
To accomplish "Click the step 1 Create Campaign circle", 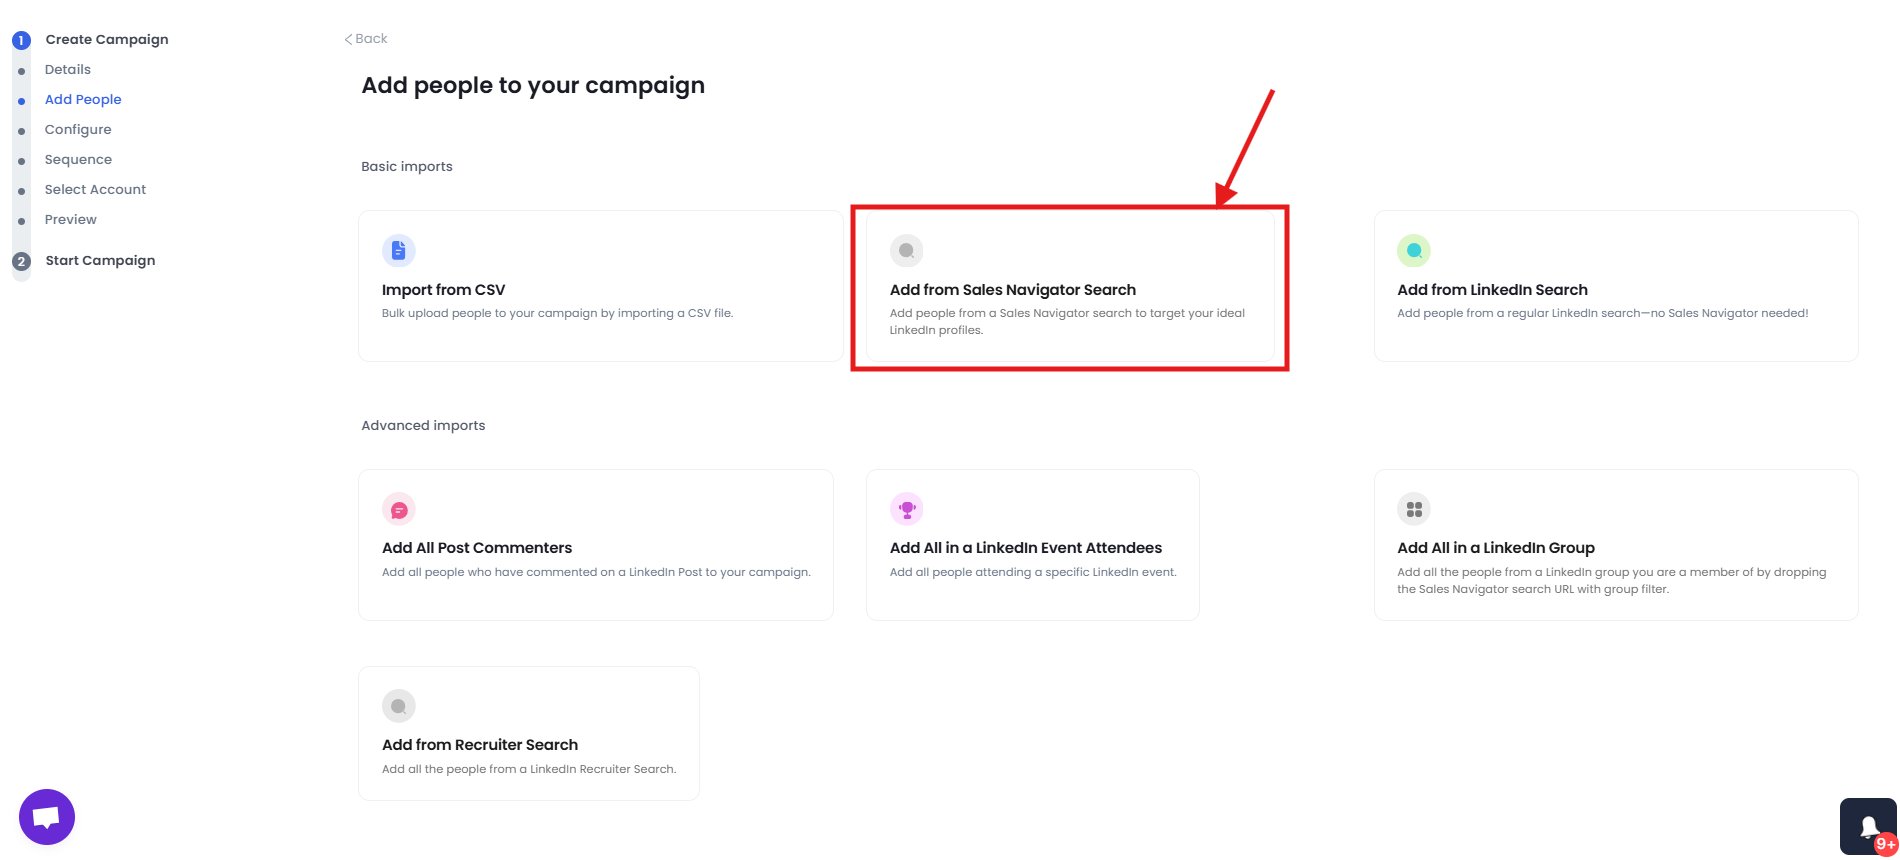I will coord(21,39).
